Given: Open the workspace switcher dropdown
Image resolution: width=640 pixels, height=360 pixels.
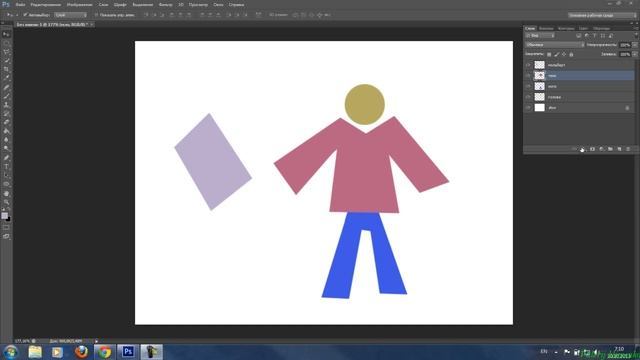Looking at the screenshot, I should 602,15.
